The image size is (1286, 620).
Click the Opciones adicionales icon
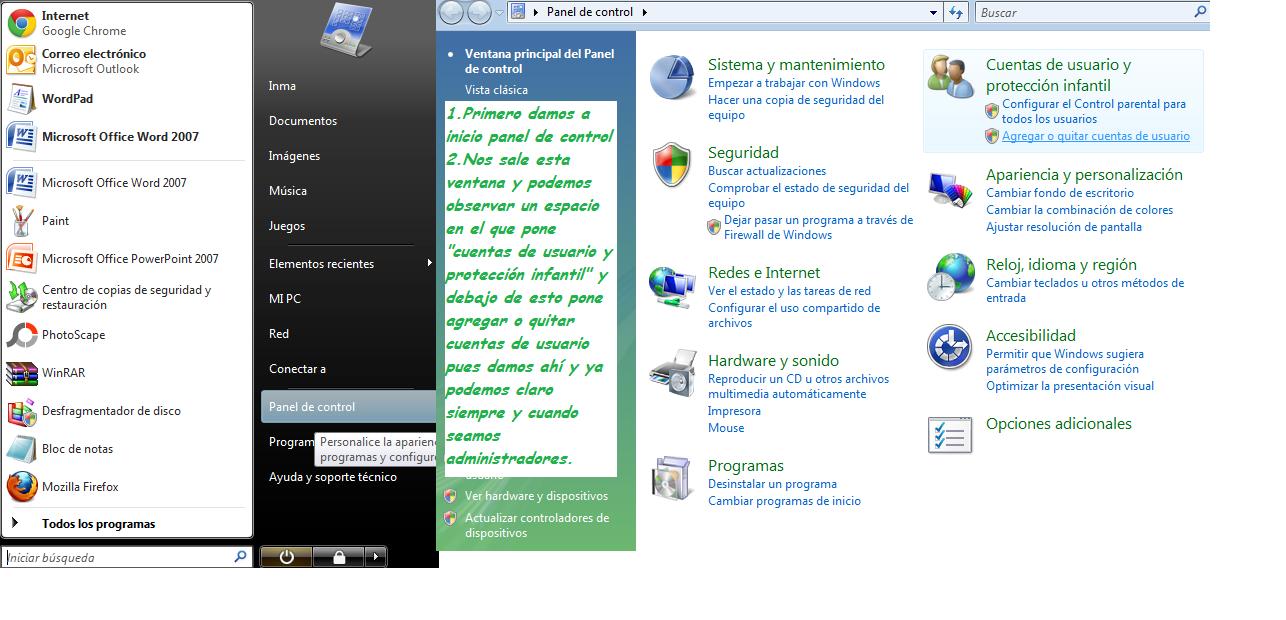click(x=950, y=435)
